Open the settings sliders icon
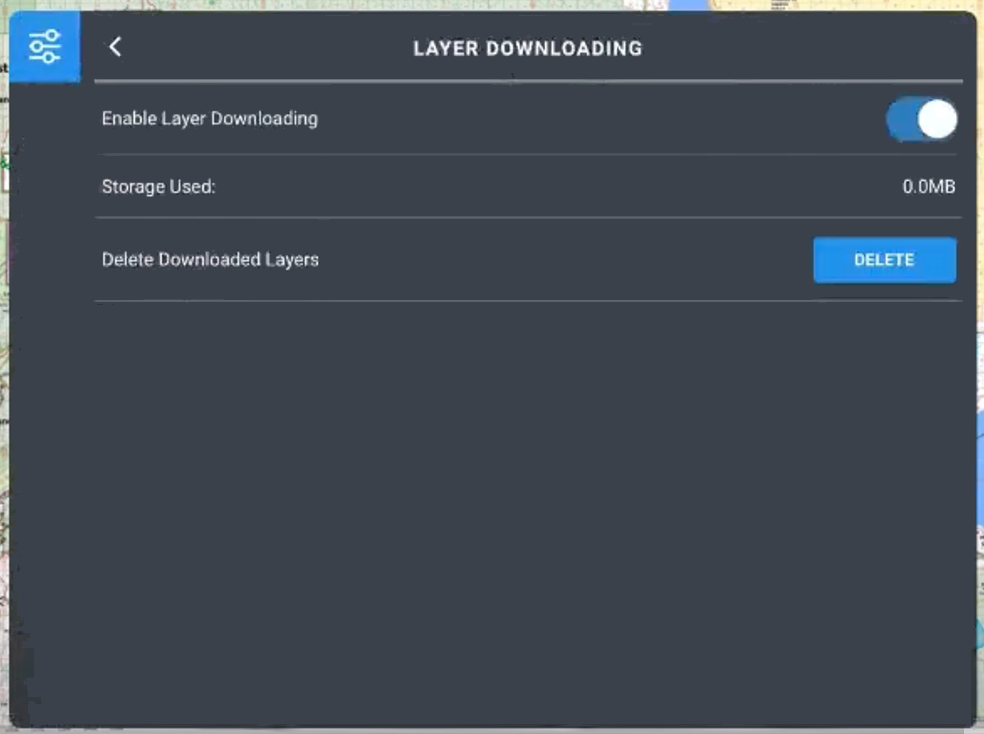The image size is (984, 734). pos(45,46)
